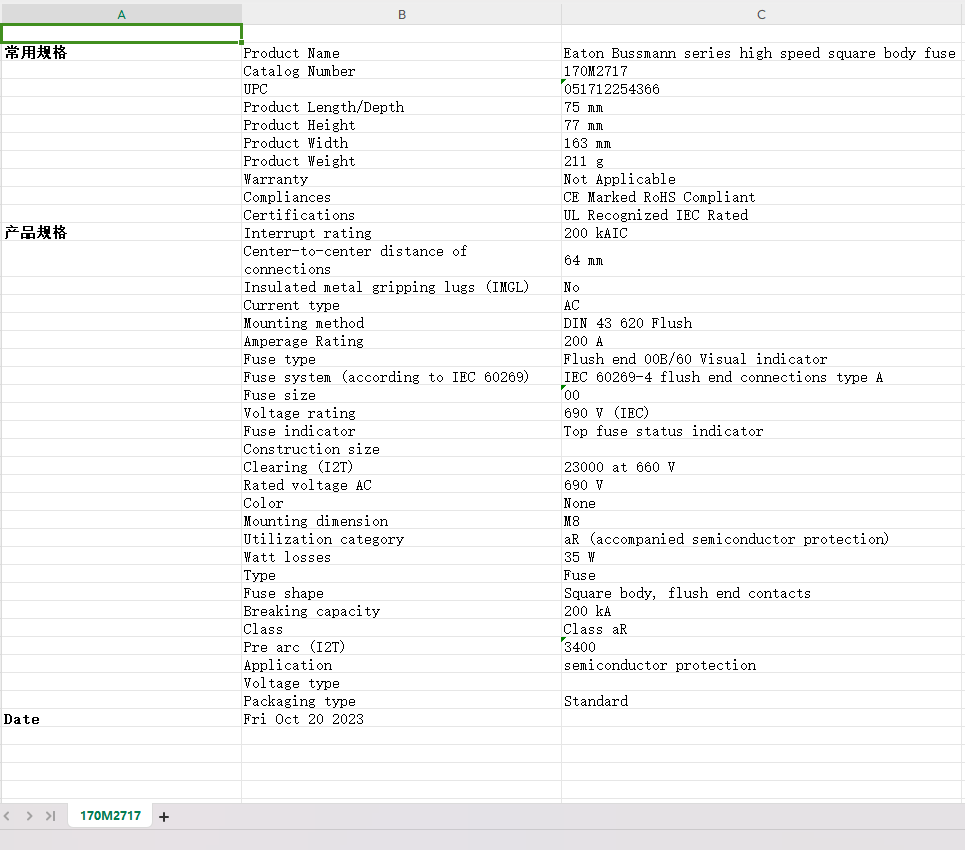Click 'Center-to-center distance of connections' cell

click(401, 260)
